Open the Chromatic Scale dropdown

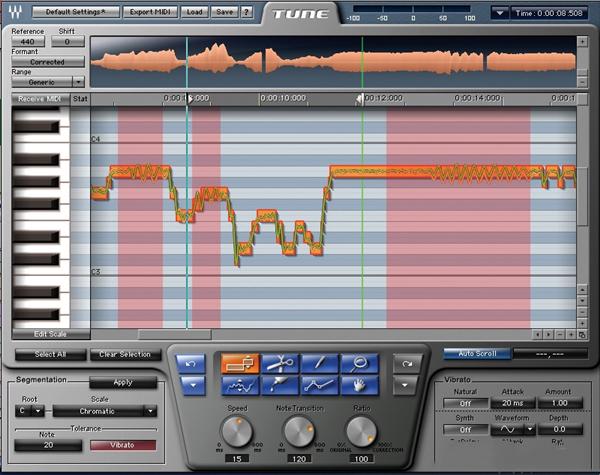coord(105,410)
